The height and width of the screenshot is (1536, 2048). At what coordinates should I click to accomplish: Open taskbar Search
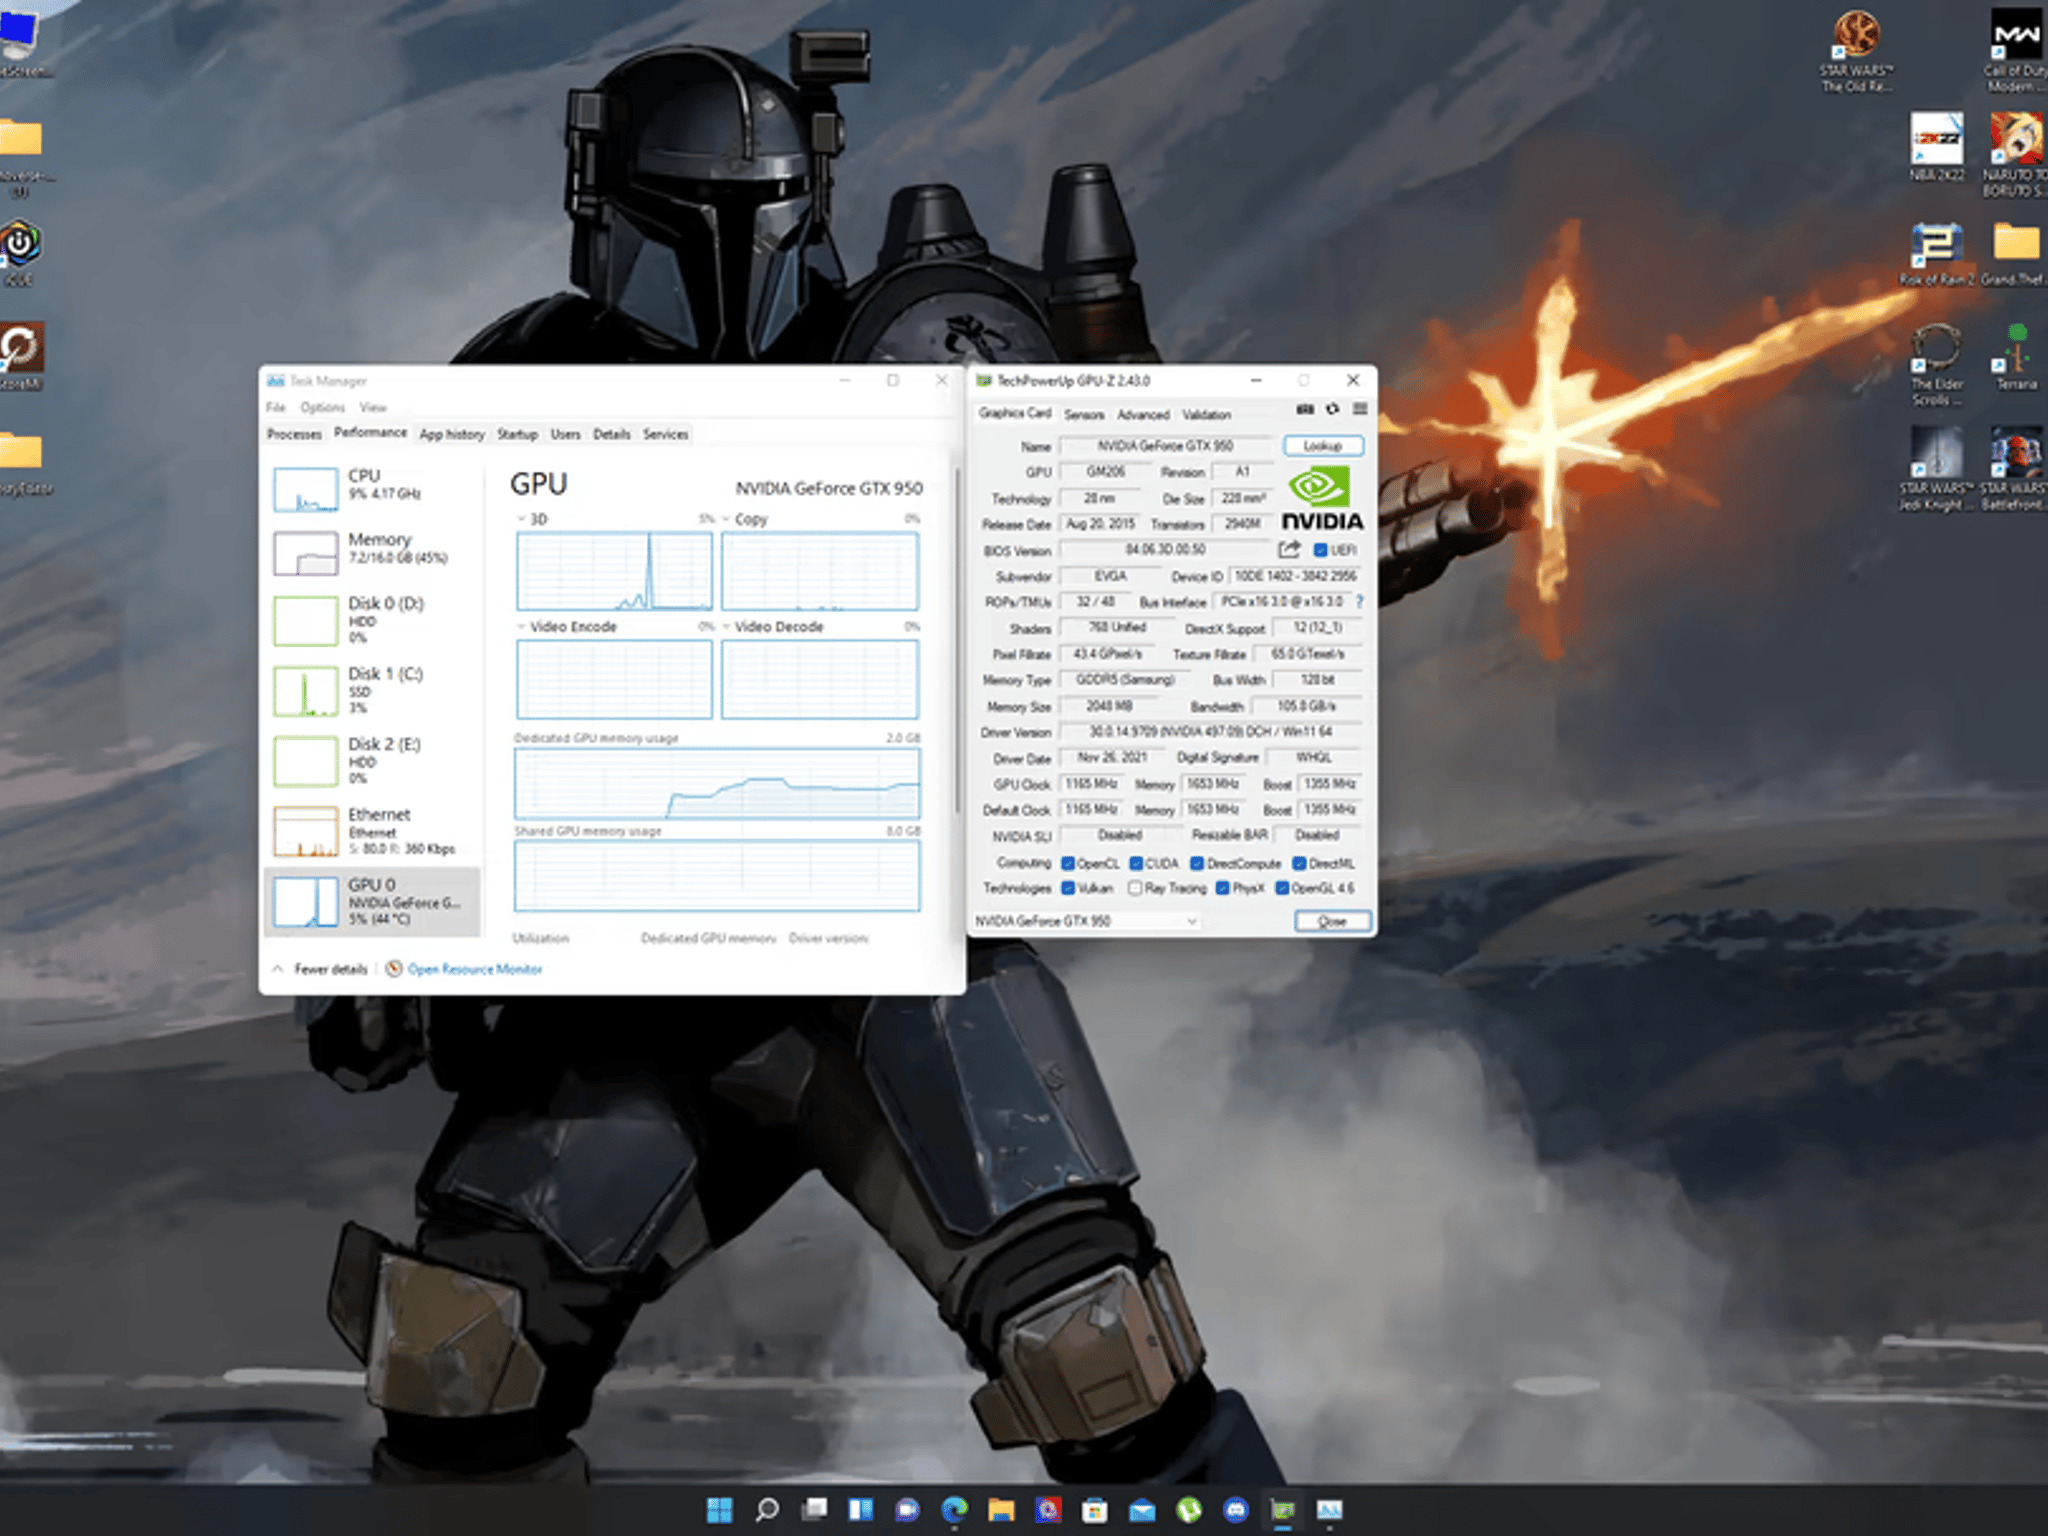click(x=767, y=1509)
